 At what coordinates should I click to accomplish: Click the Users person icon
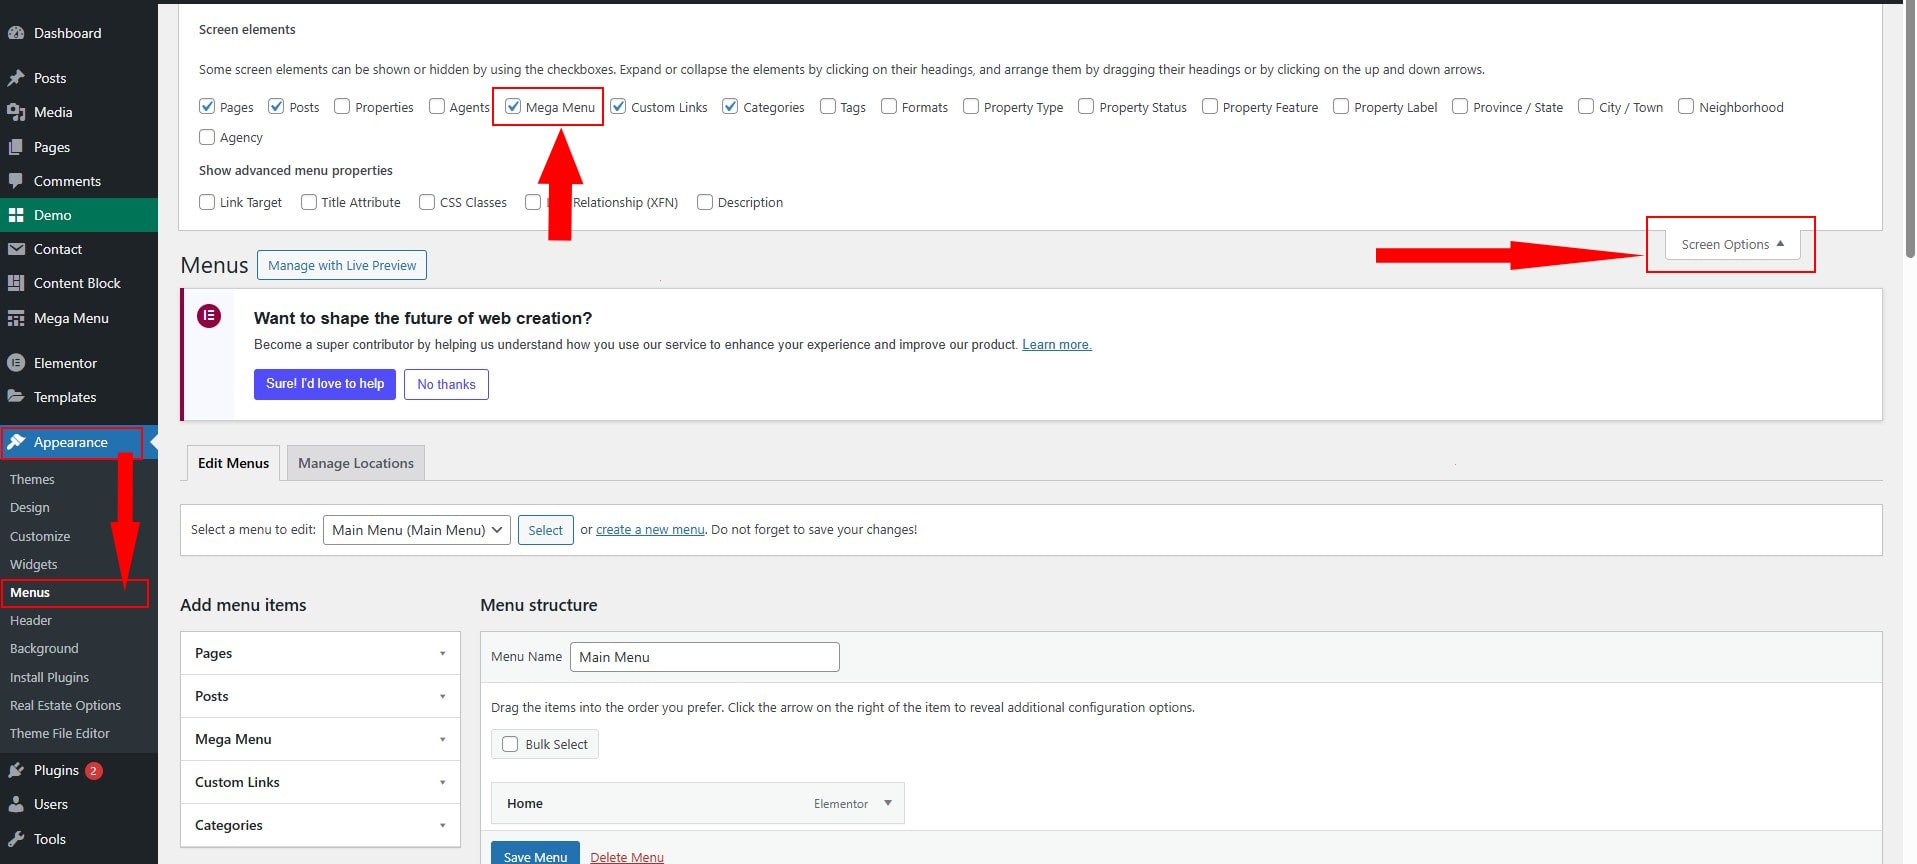click(x=16, y=804)
